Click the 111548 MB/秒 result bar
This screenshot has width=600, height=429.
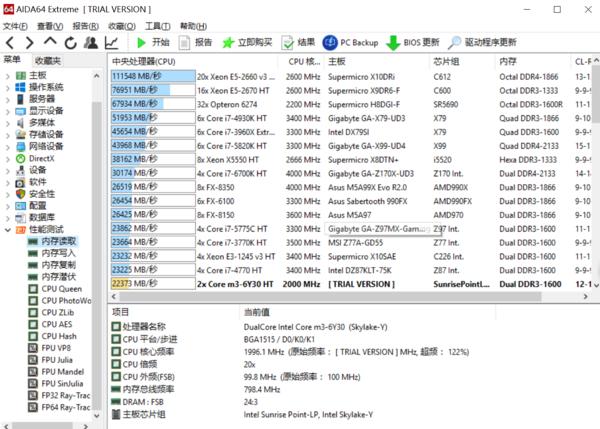click(x=153, y=76)
